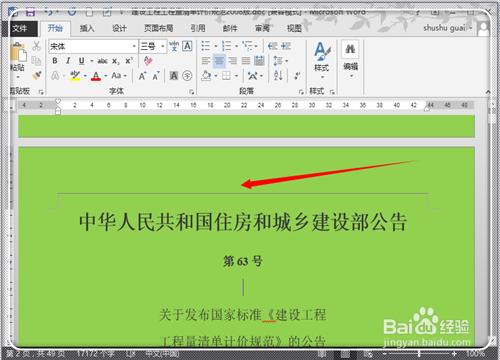500x360 pixels.
Task: Open the Paste options arrow below 粘贴
Action: point(18,77)
